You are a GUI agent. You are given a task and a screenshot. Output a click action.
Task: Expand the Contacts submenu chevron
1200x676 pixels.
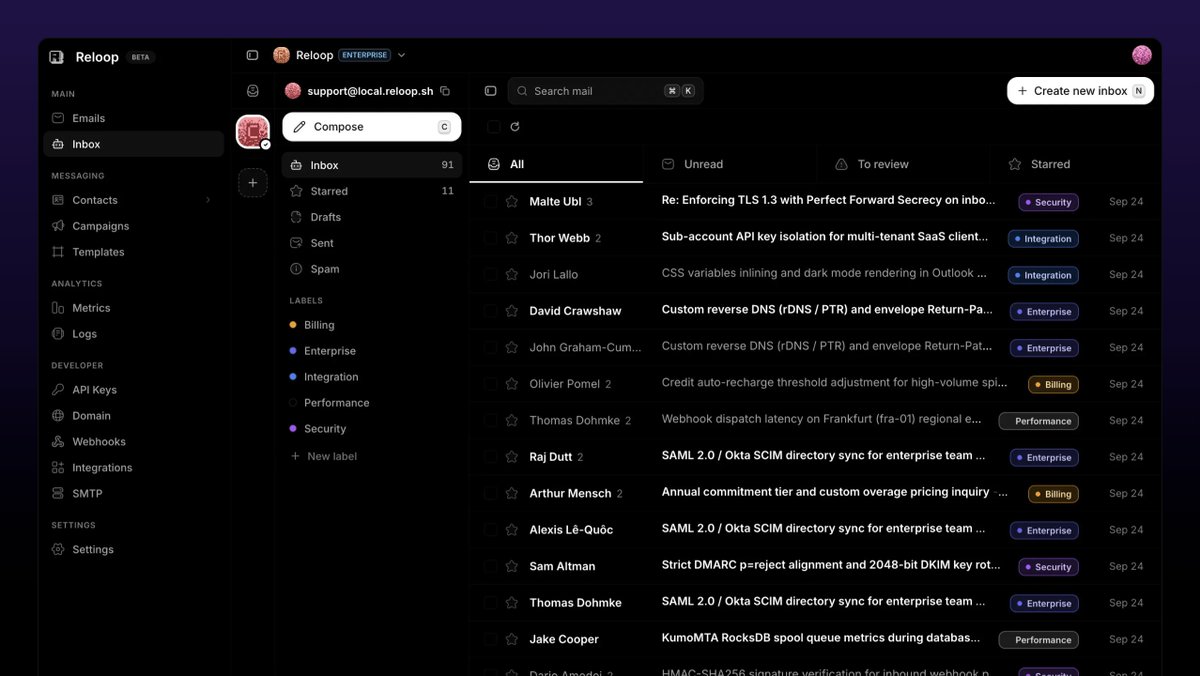tap(208, 200)
